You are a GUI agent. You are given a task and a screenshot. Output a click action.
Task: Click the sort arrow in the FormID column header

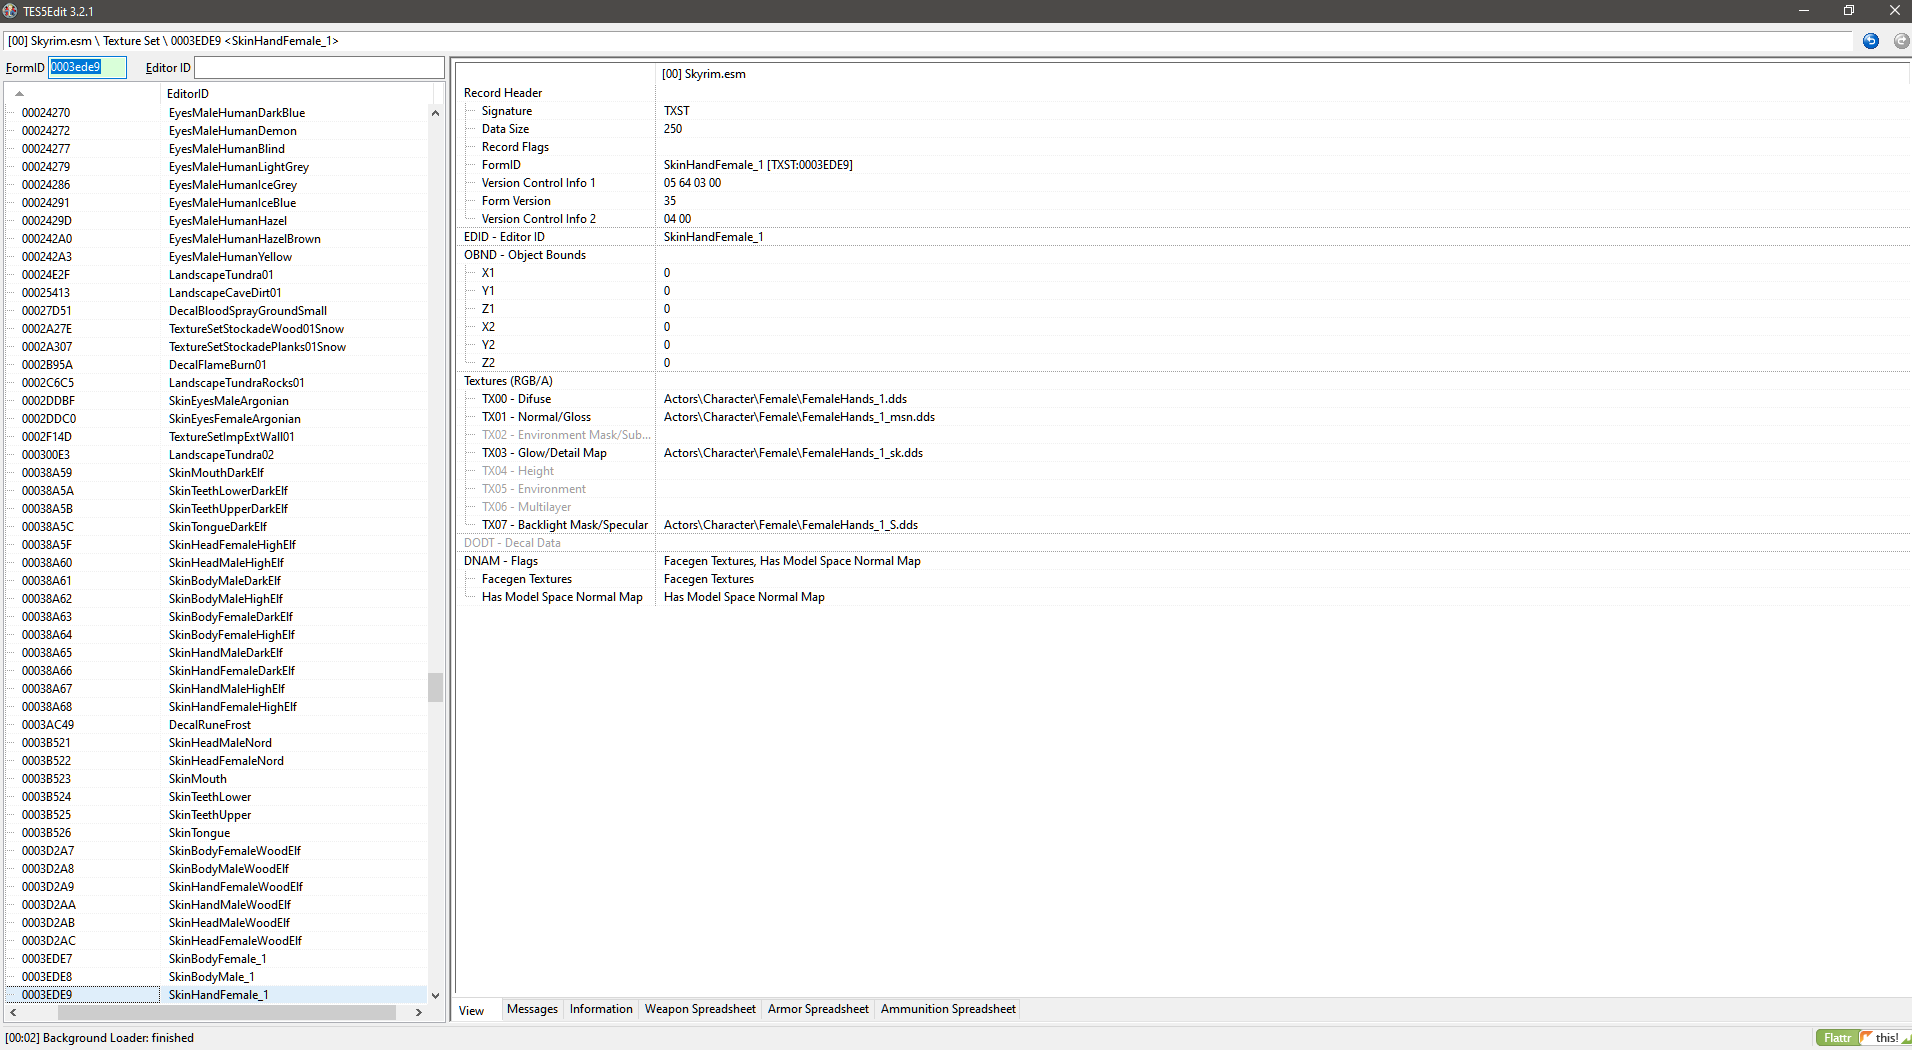[x=19, y=94]
